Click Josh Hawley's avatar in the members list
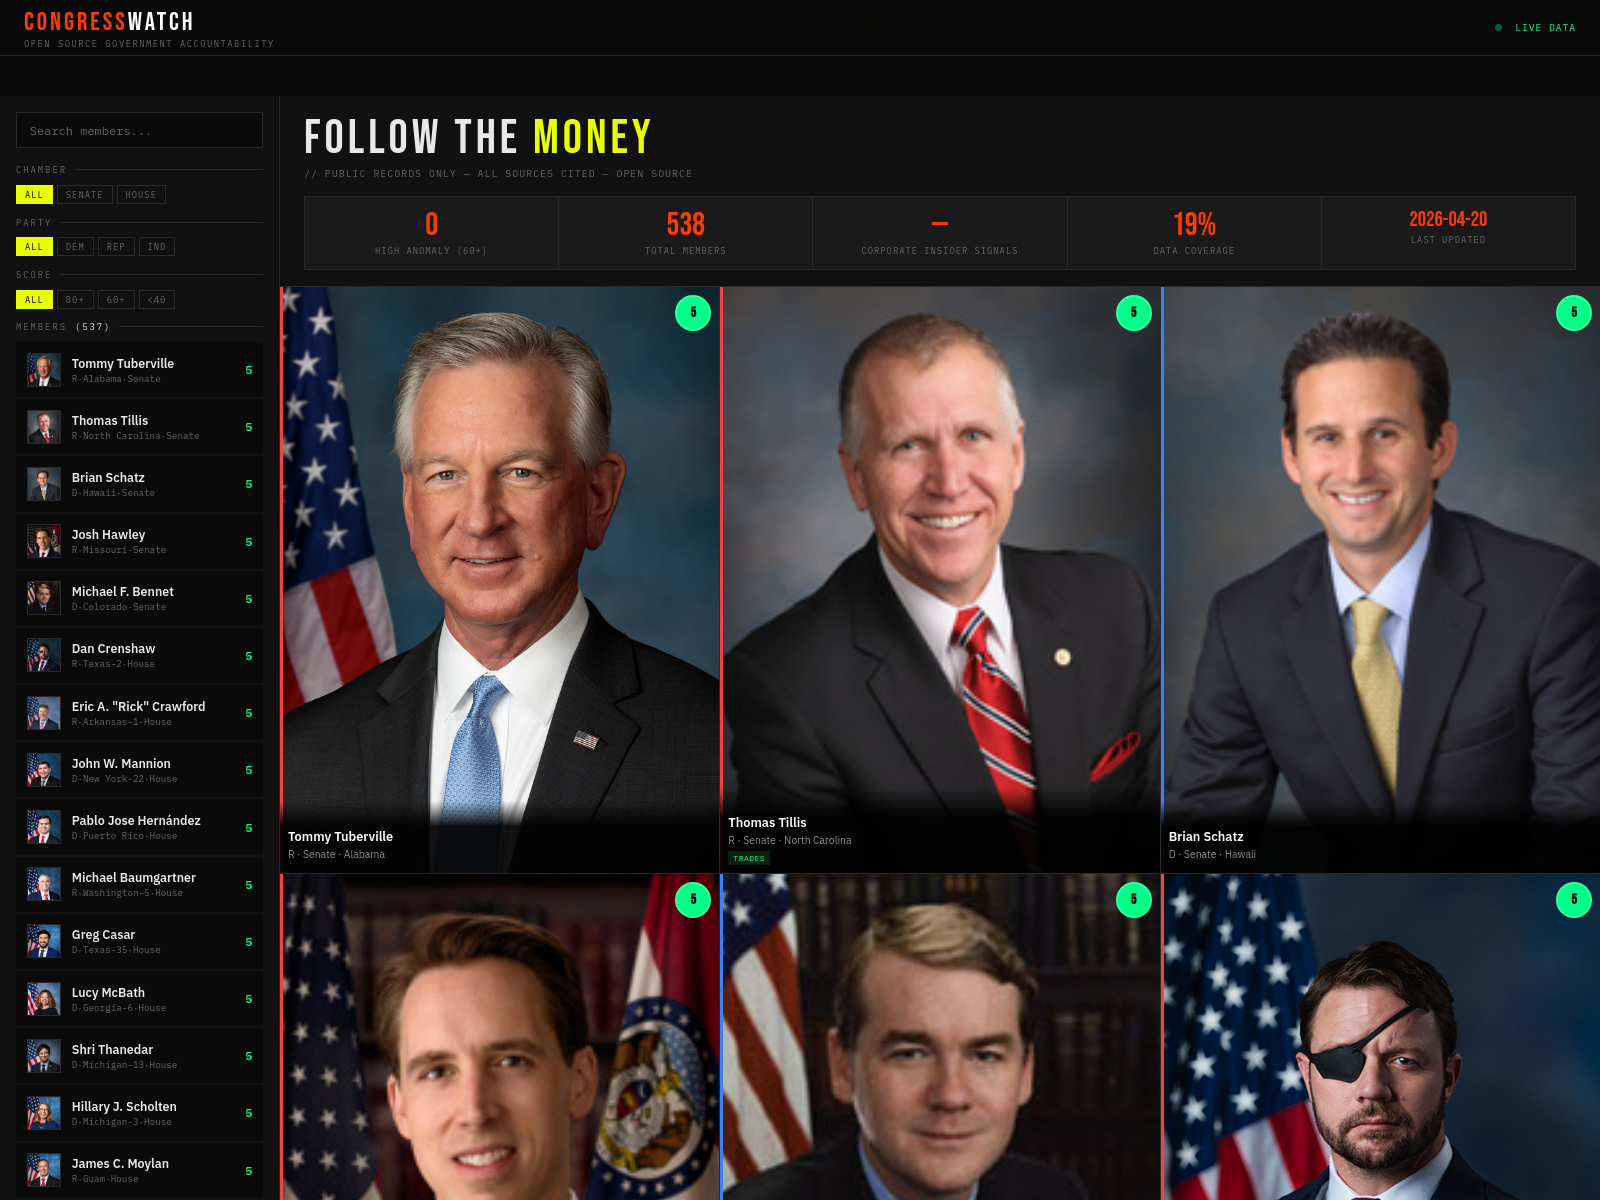1600x1200 pixels. (44, 541)
